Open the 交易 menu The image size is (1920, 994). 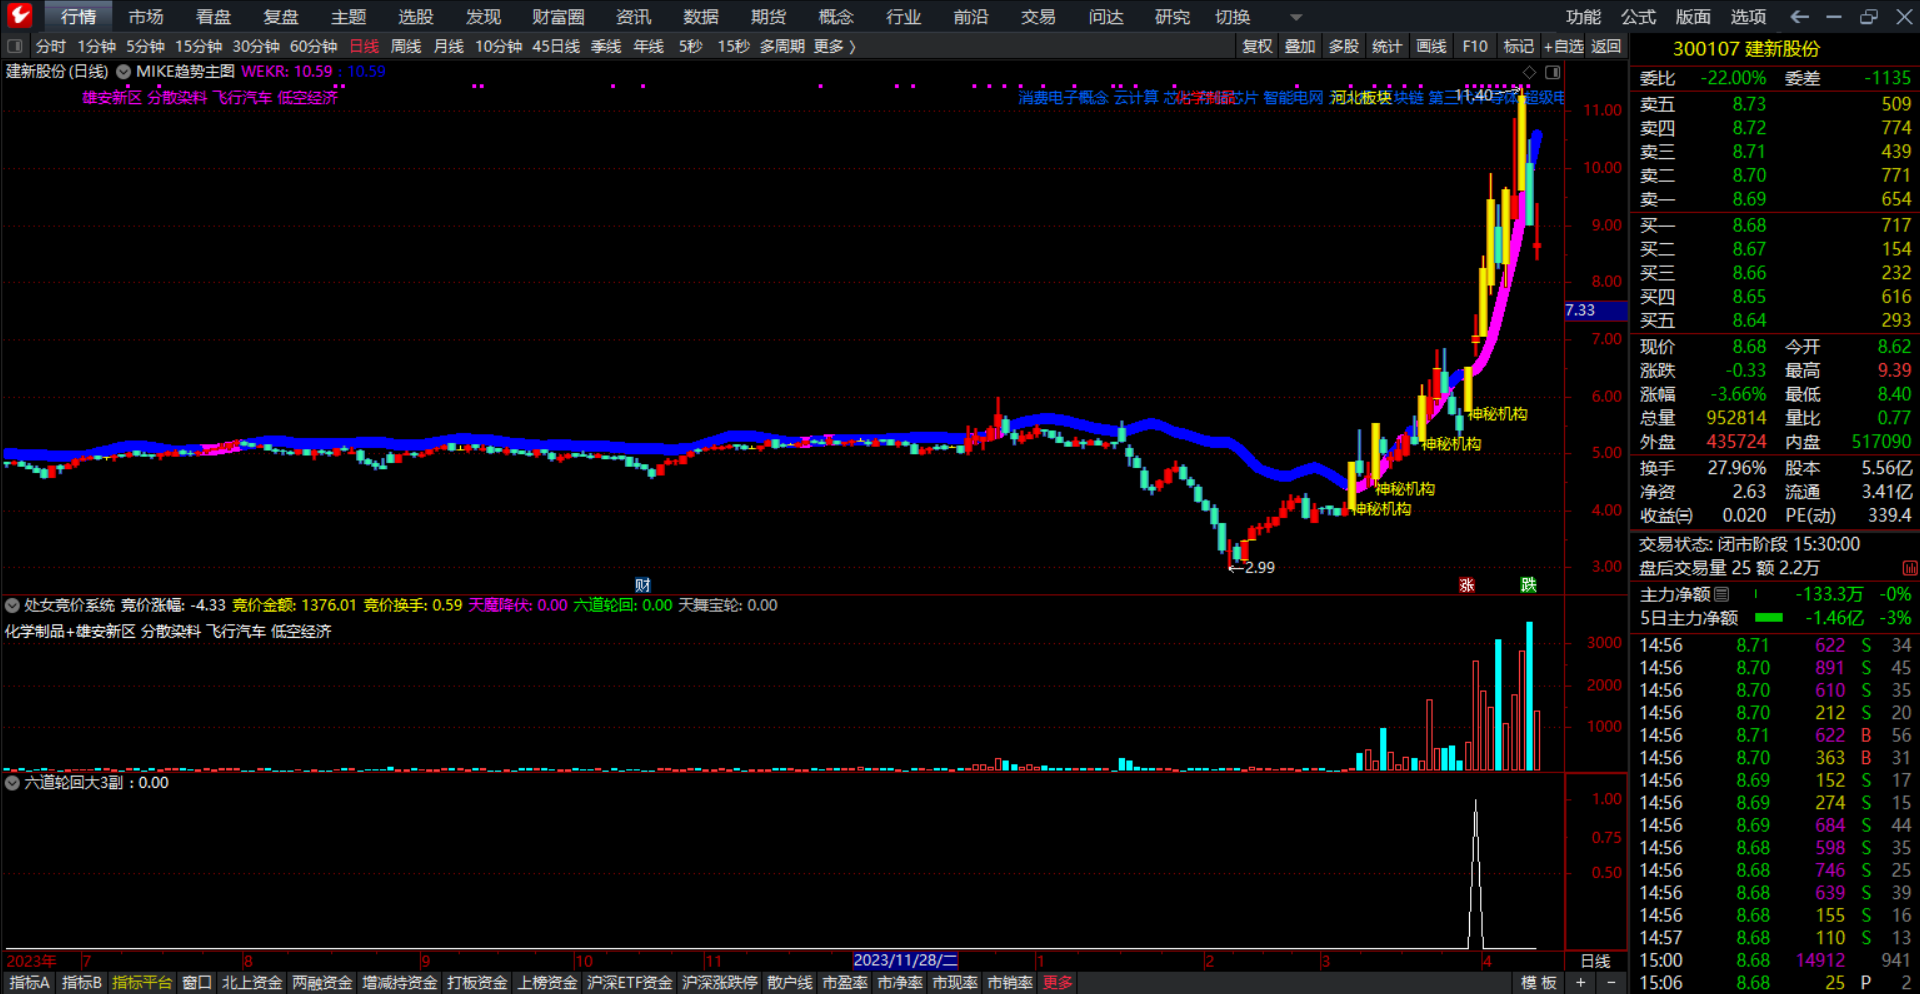[1038, 17]
